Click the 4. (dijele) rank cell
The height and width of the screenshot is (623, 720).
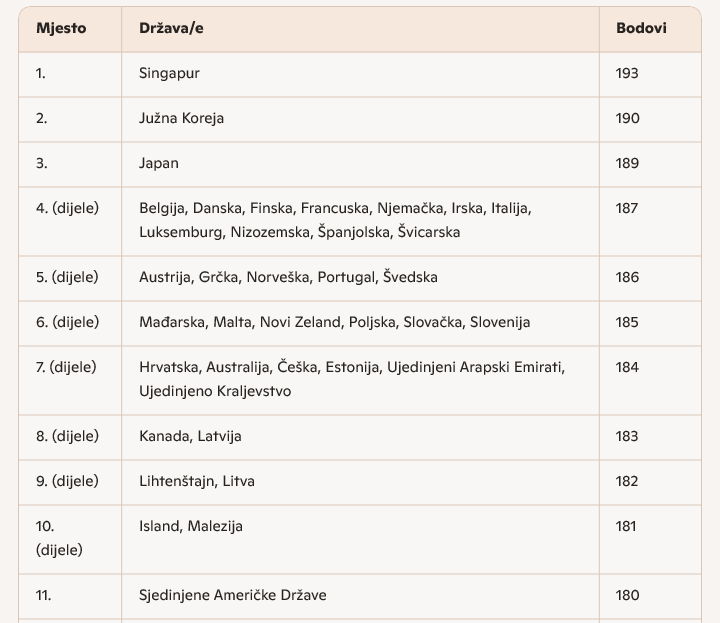[68, 208]
